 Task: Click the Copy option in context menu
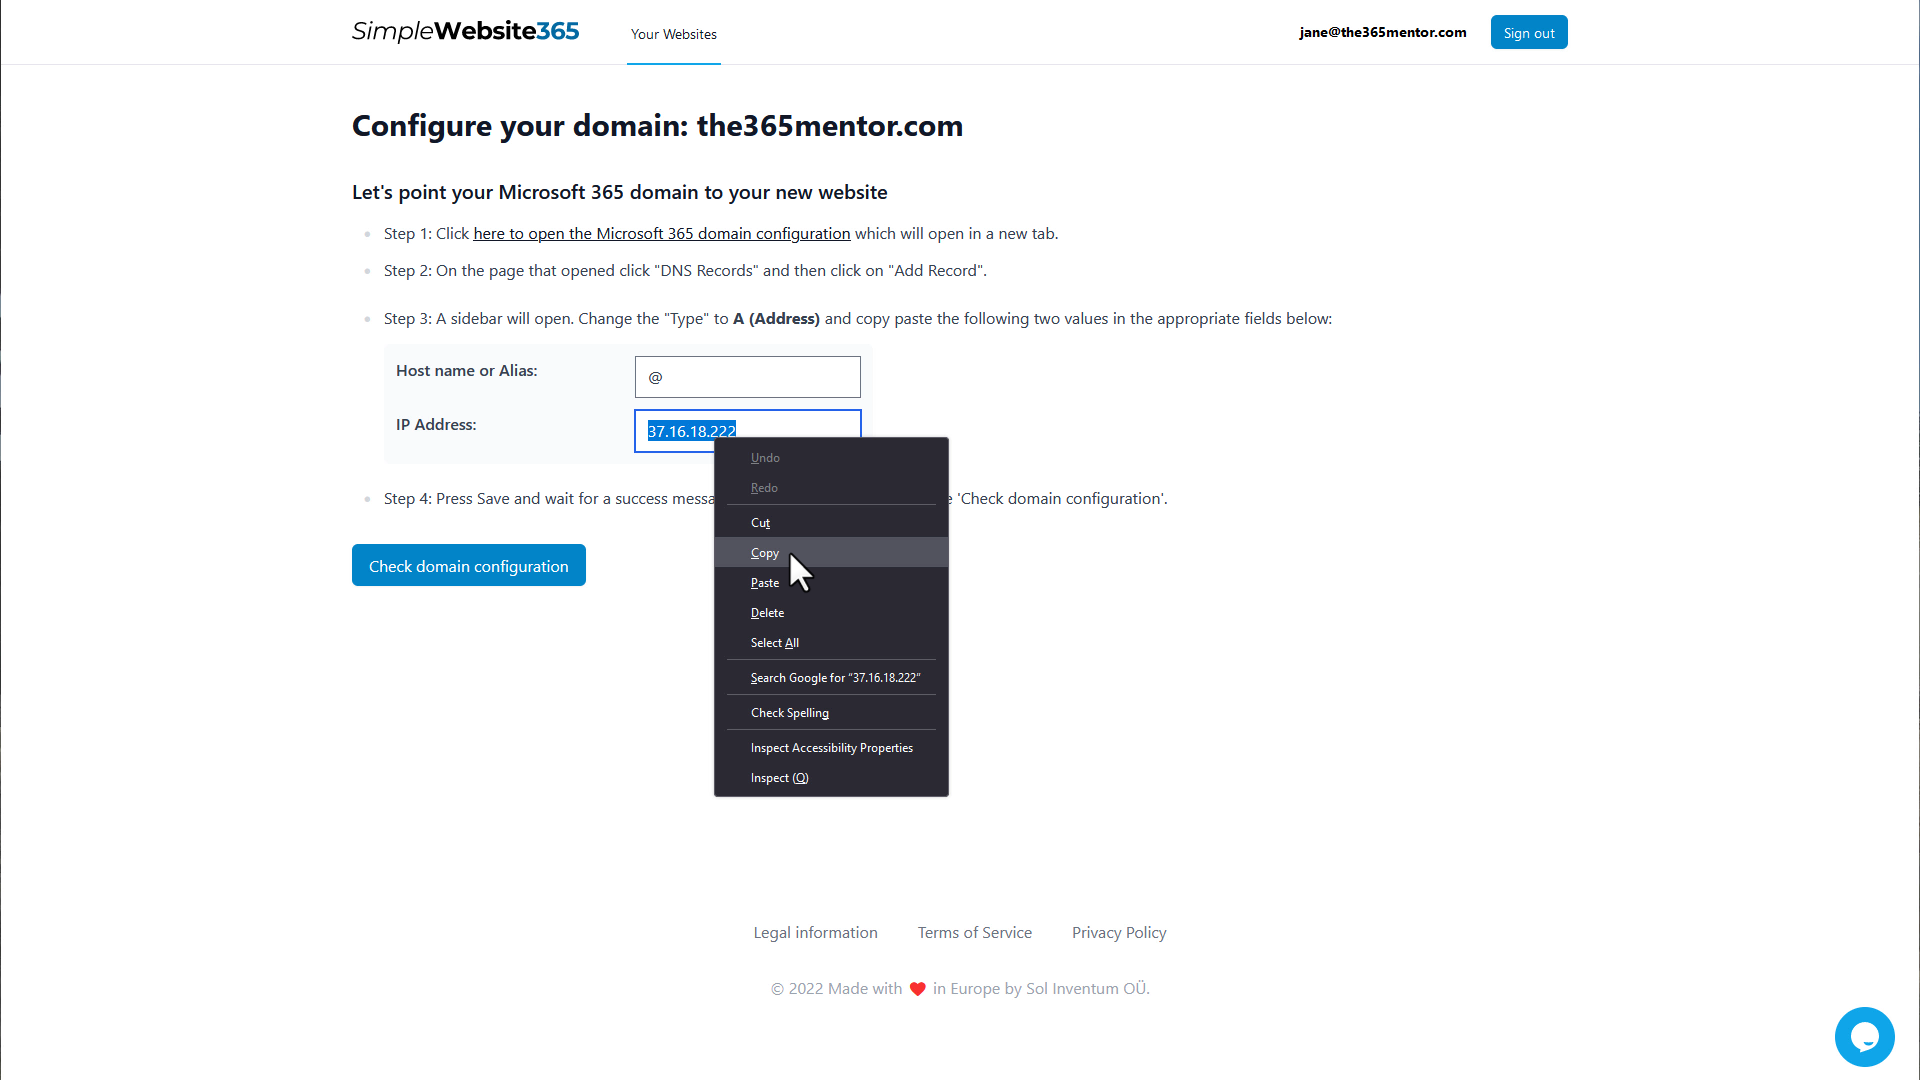pyautogui.click(x=764, y=551)
